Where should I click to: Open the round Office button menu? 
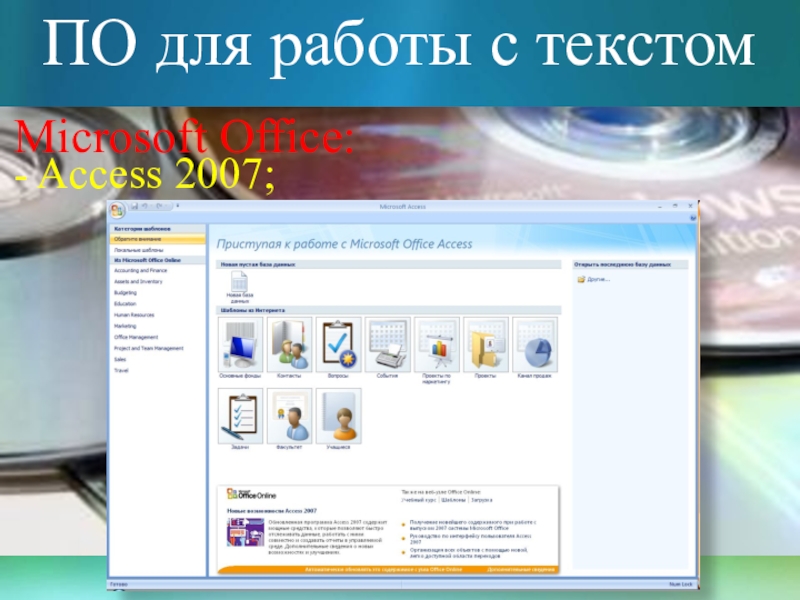pyautogui.click(x=117, y=208)
